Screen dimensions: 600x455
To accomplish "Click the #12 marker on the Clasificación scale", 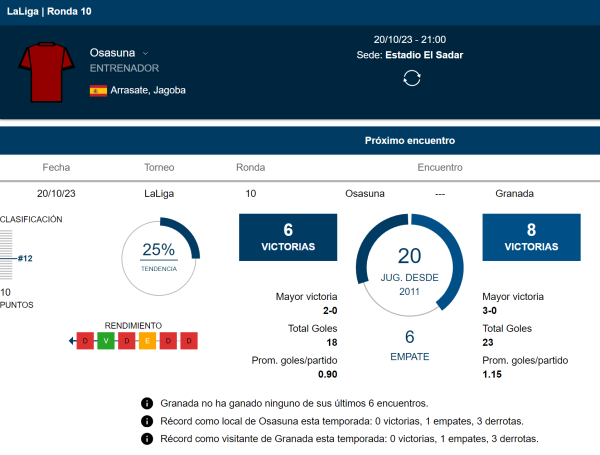I will pyautogui.click(x=24, y=258).
